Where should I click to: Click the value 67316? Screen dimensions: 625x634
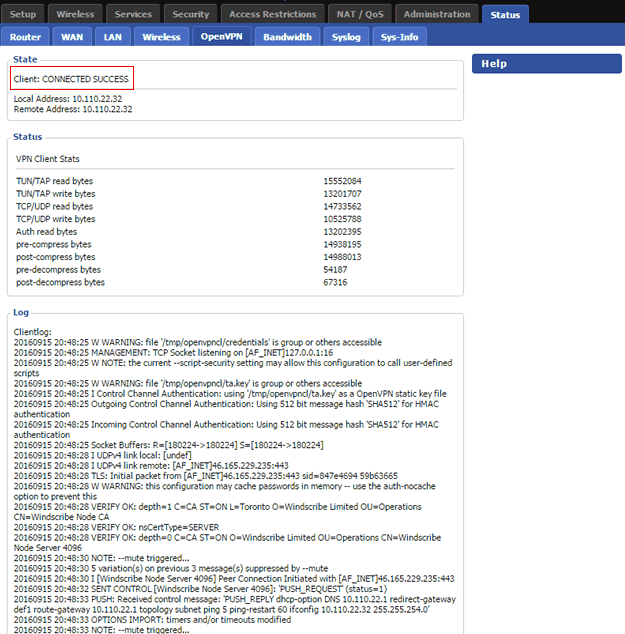(x=335, y=282)
